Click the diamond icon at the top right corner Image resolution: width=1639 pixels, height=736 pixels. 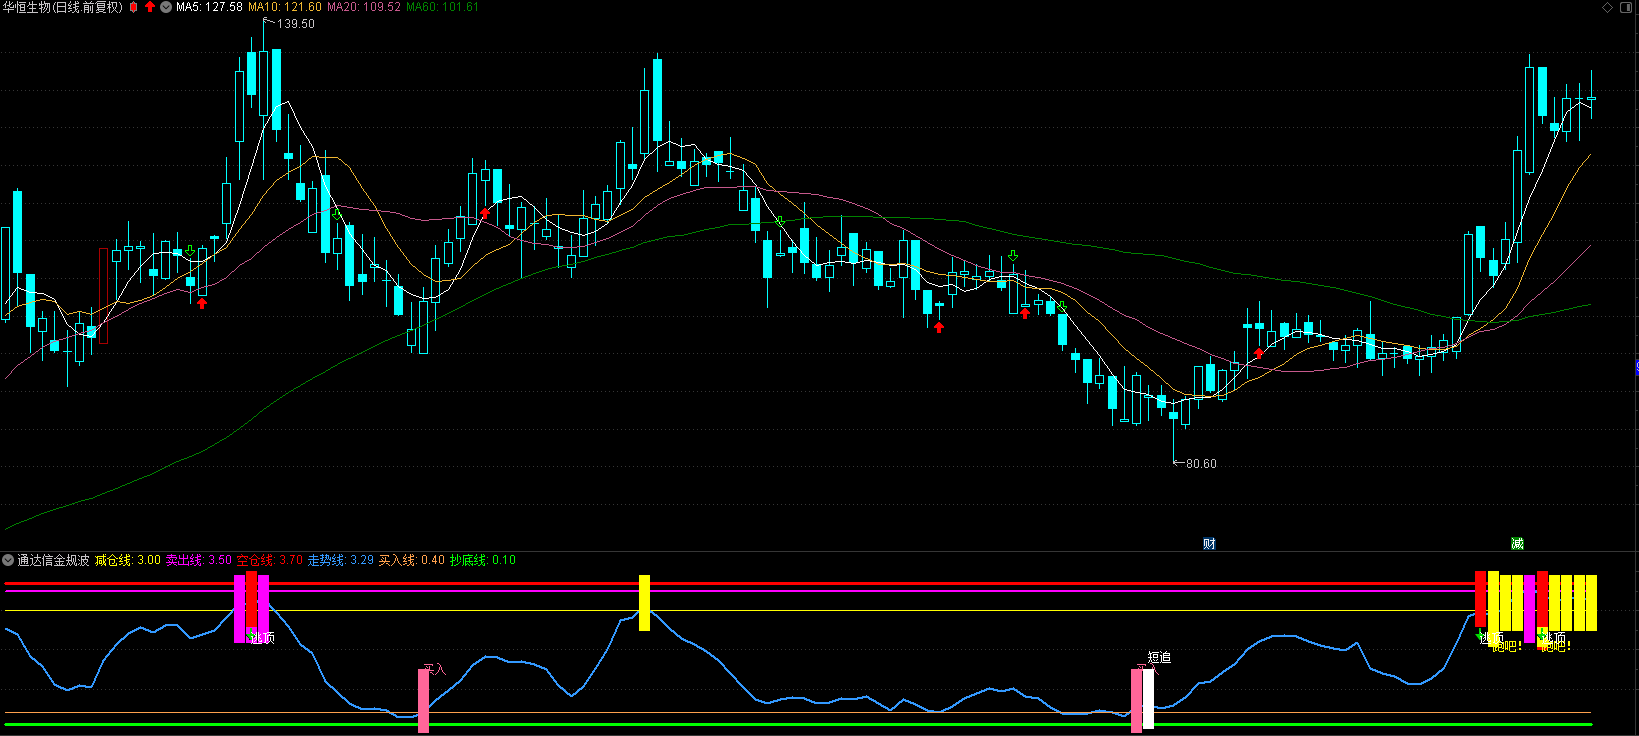click(x=1608, y=7)
